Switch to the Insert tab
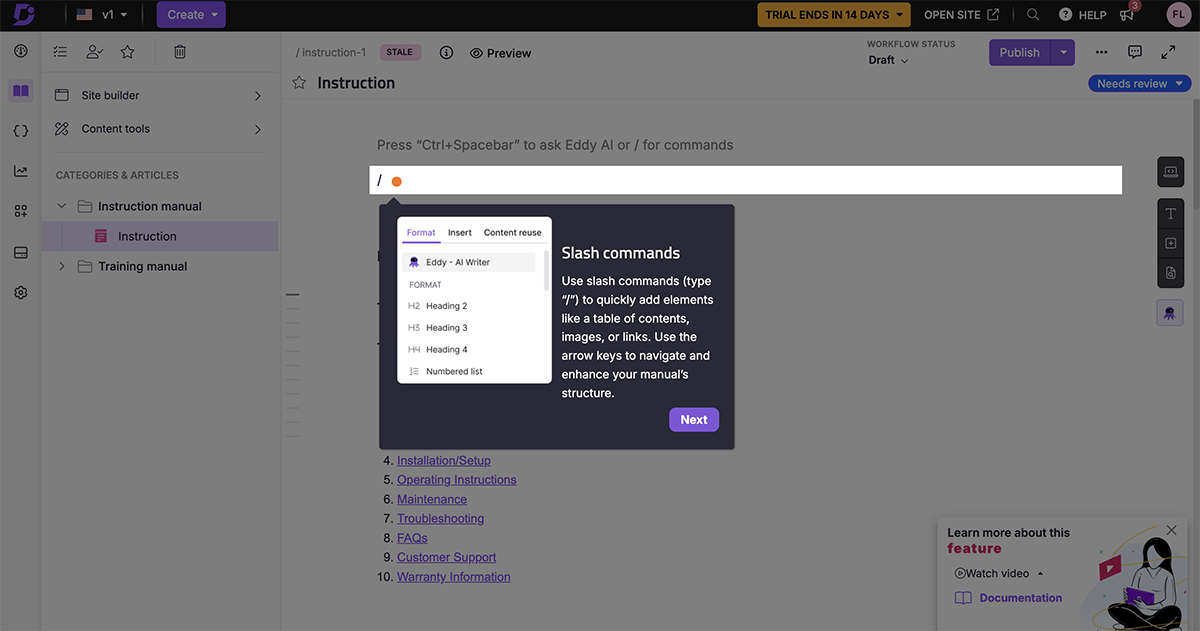 pyautogui.click(x=460, y=233)
